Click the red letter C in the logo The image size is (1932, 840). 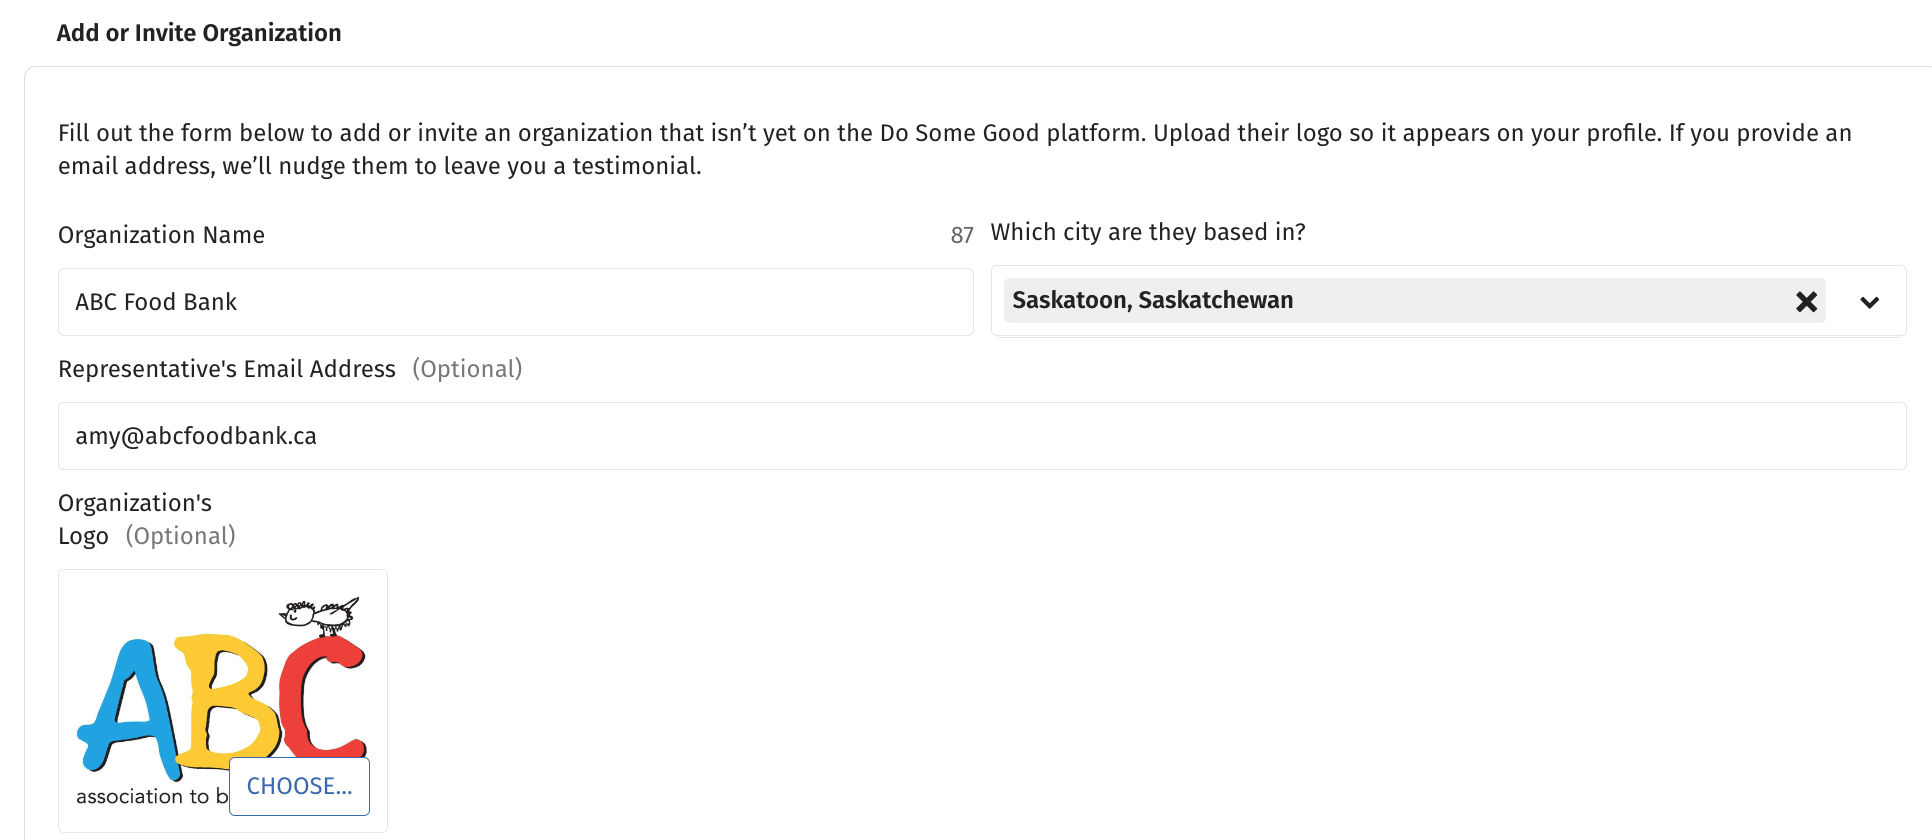click(322, 697)
